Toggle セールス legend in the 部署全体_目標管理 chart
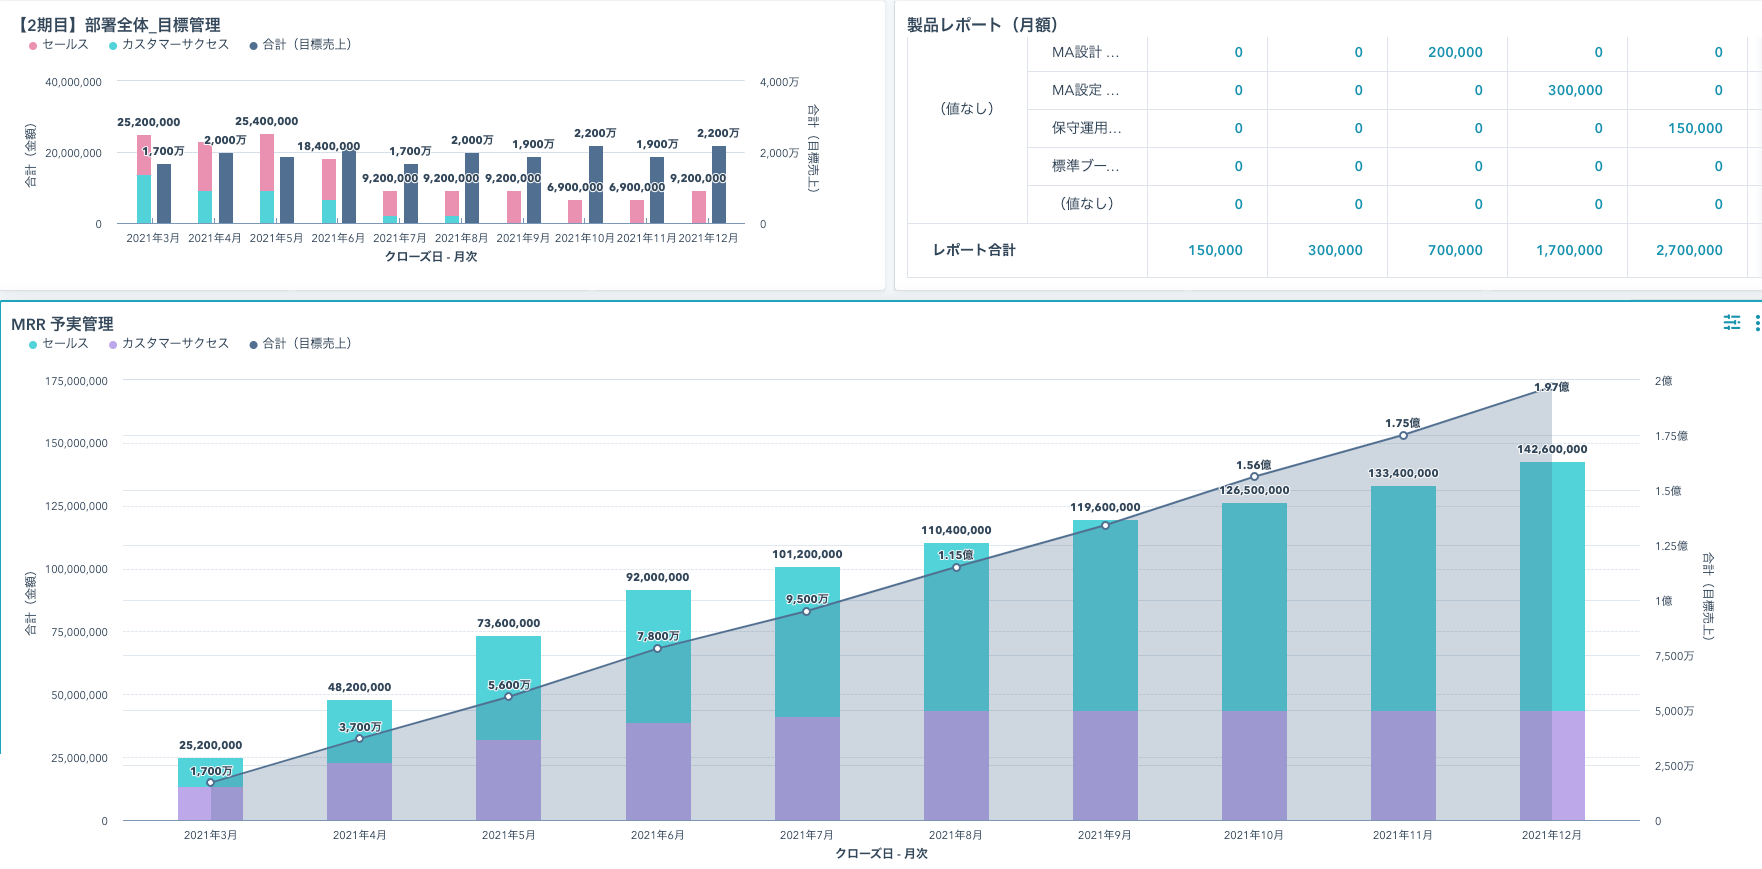1762x869 pixels. (59, 44)
